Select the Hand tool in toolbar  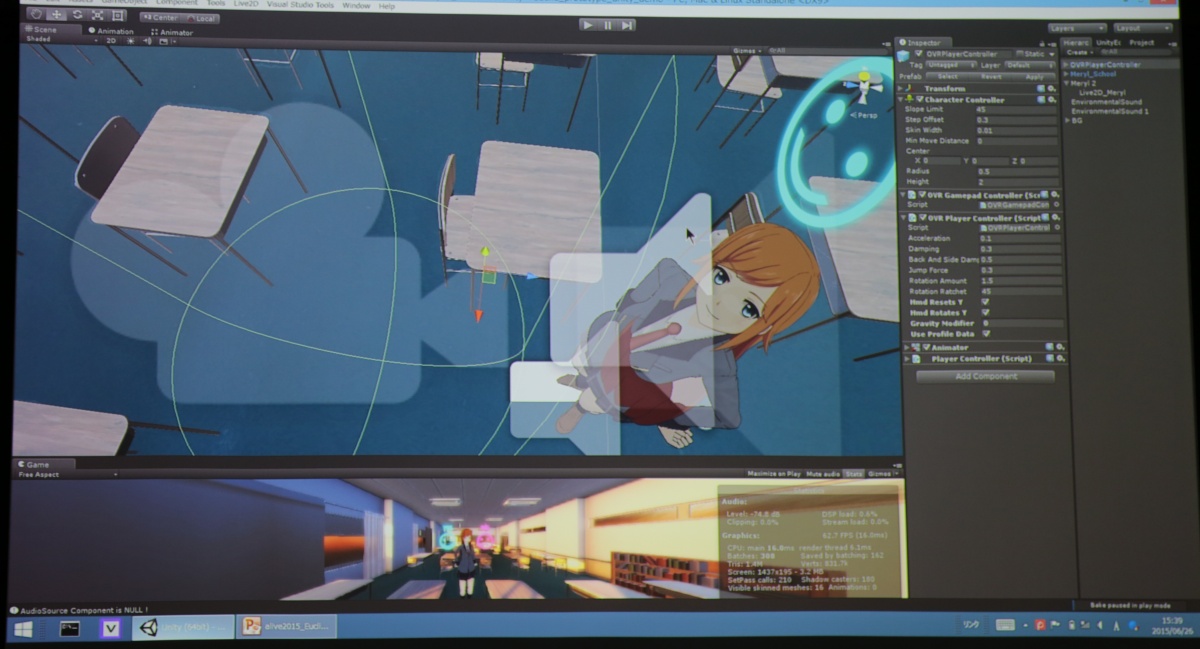(36, 15)
